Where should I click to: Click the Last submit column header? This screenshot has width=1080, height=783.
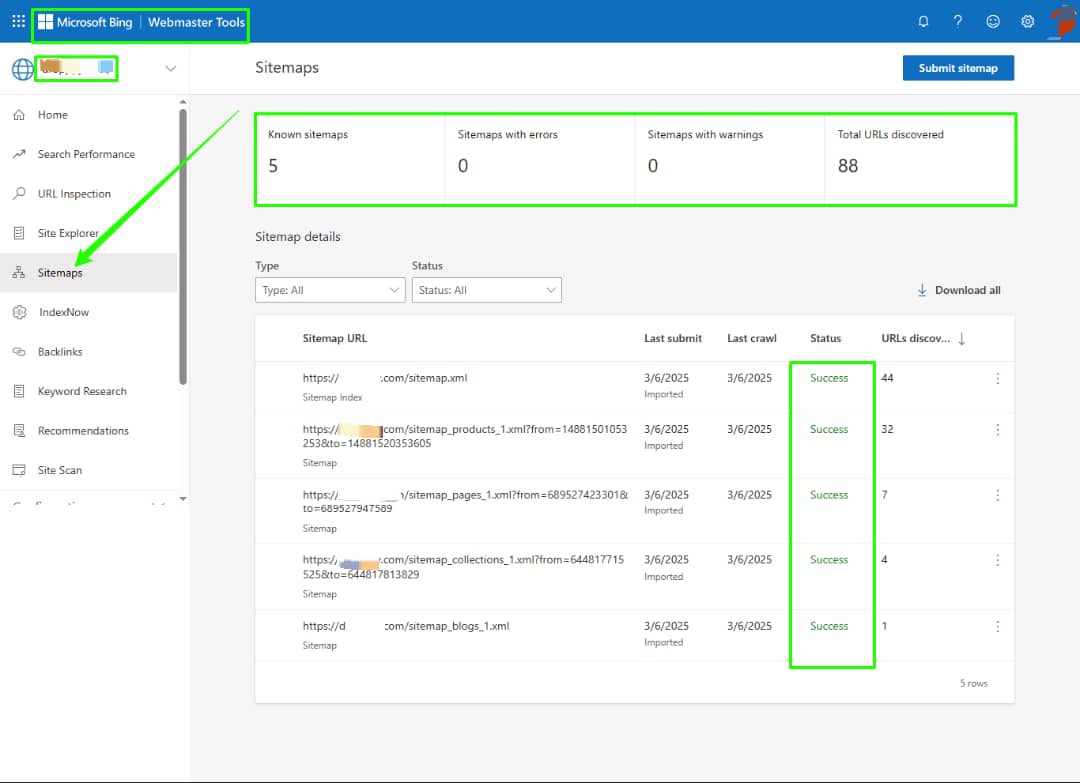pyautogui.click(x=673, y=339)
